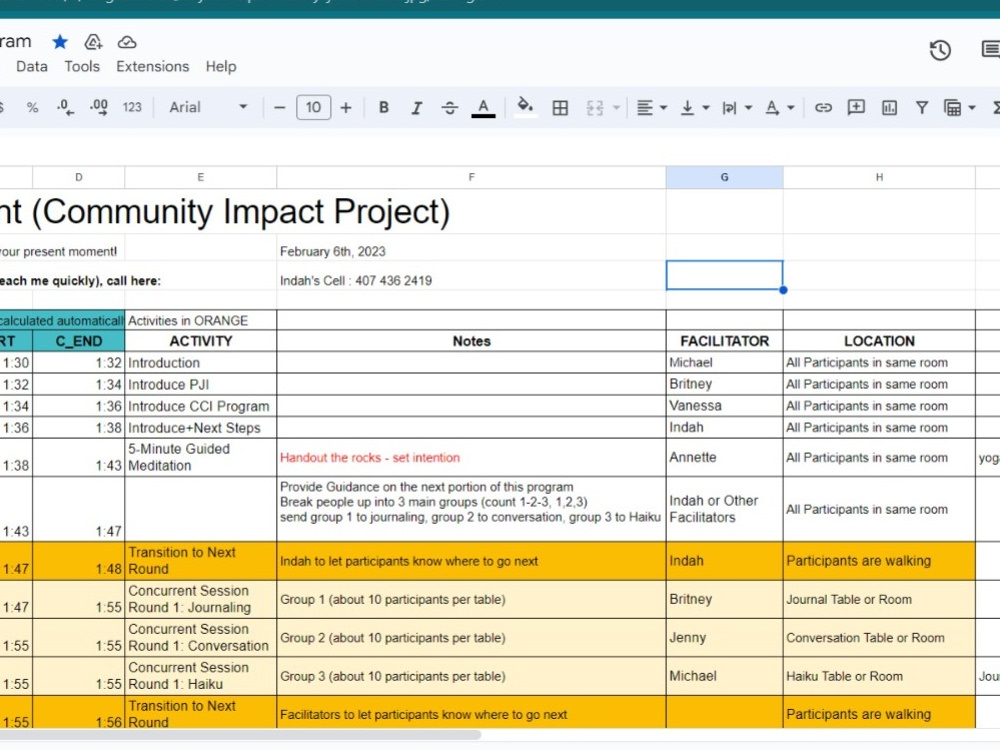Open horizontal align dropdown
This screenshot has height=750, width=1000.
click(651, 108)
